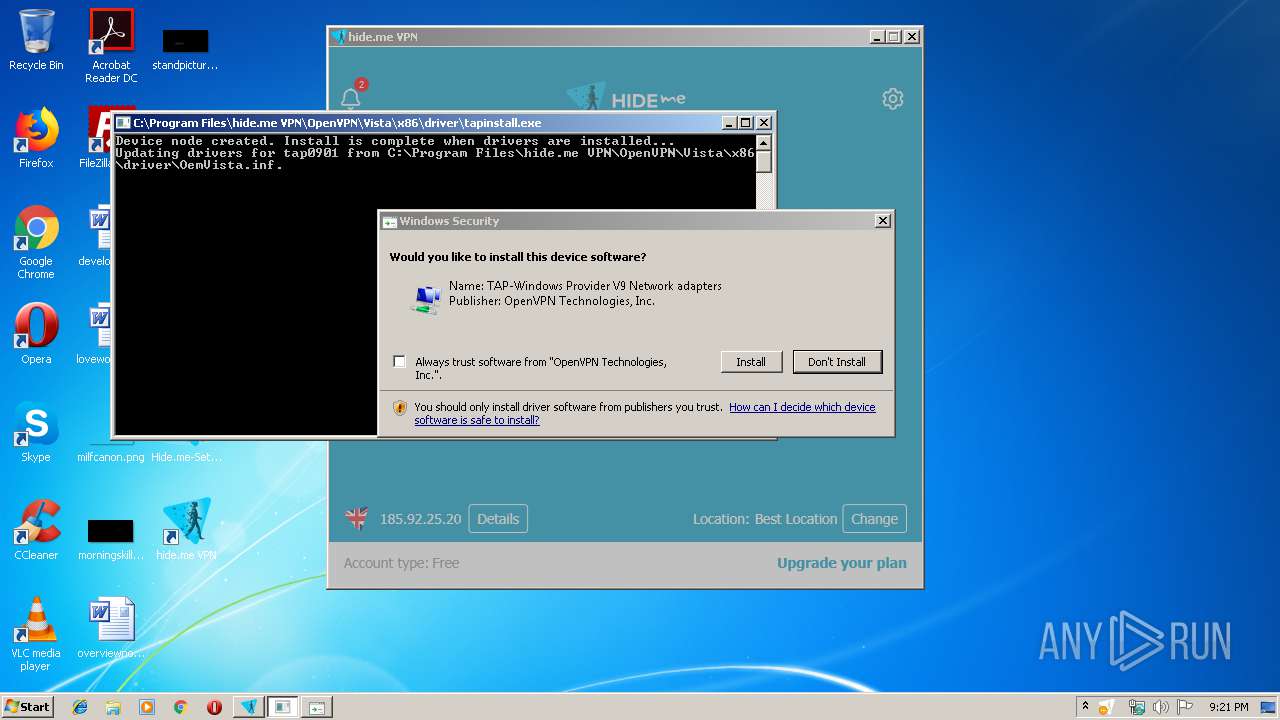Screen dimensions: 1280x720
Task: Click the Details button in hide.me VPN
Action: tap(498, 519)
